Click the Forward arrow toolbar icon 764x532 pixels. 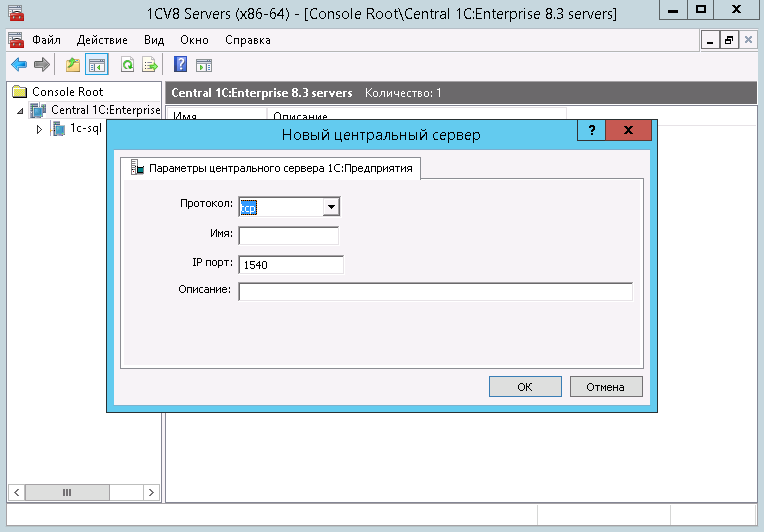41,65
